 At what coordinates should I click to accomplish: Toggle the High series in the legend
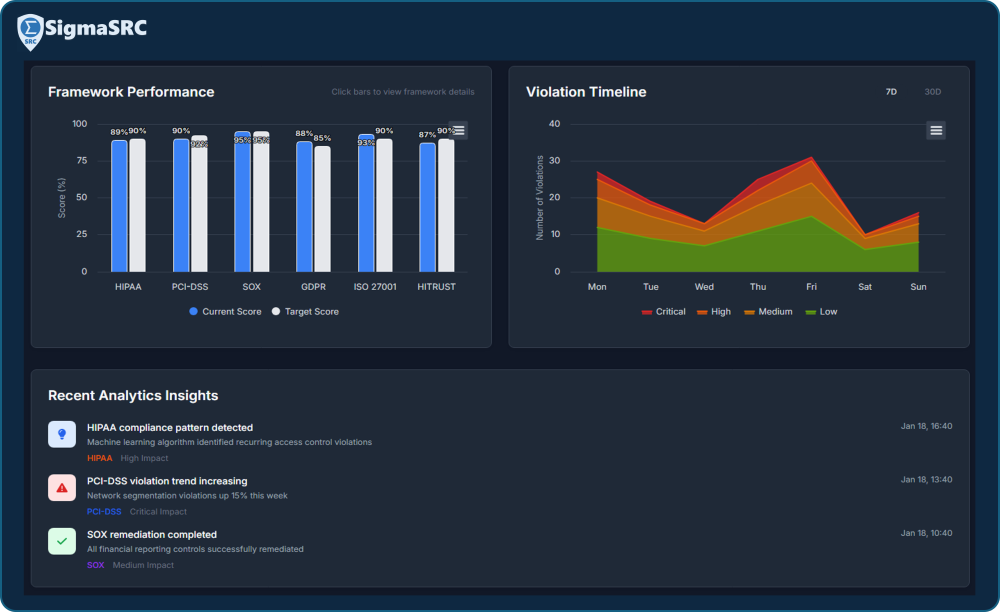[x=714, y=312]
